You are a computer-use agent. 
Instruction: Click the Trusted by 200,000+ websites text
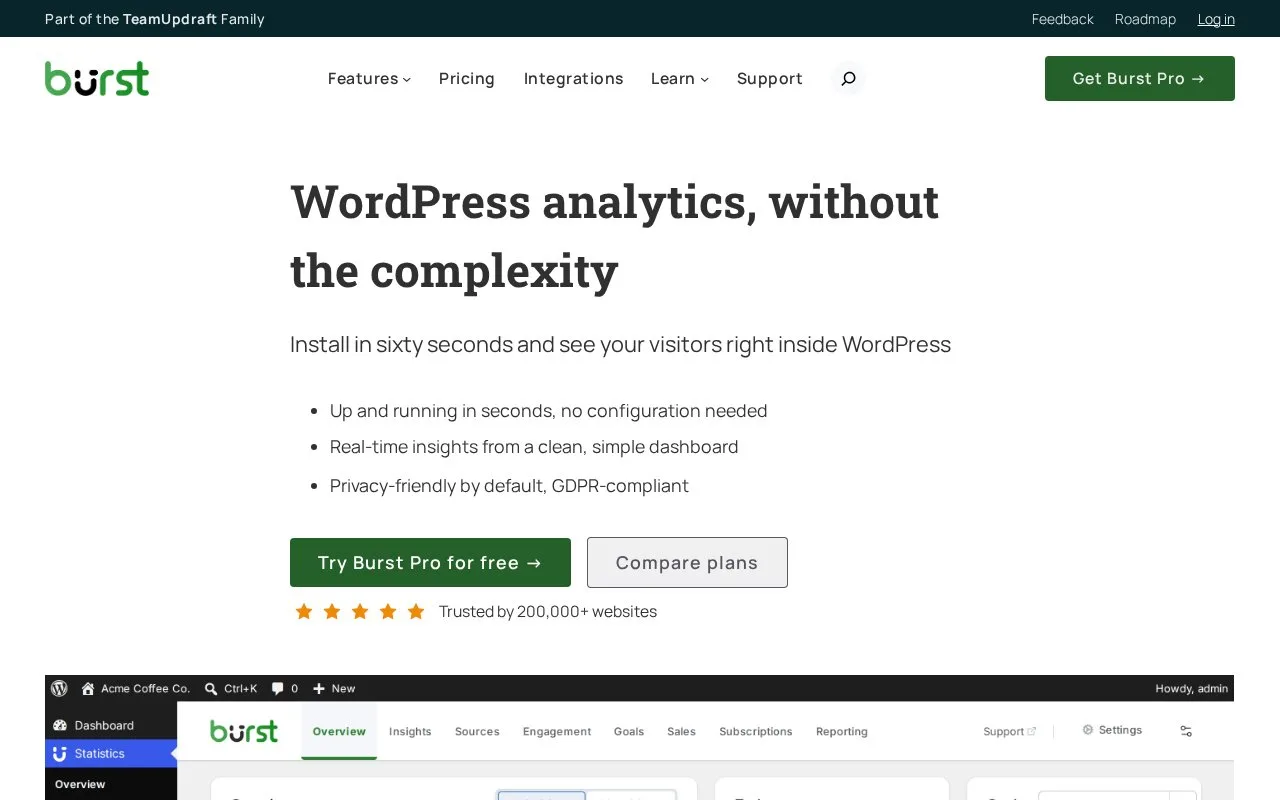tap(548, 611)
